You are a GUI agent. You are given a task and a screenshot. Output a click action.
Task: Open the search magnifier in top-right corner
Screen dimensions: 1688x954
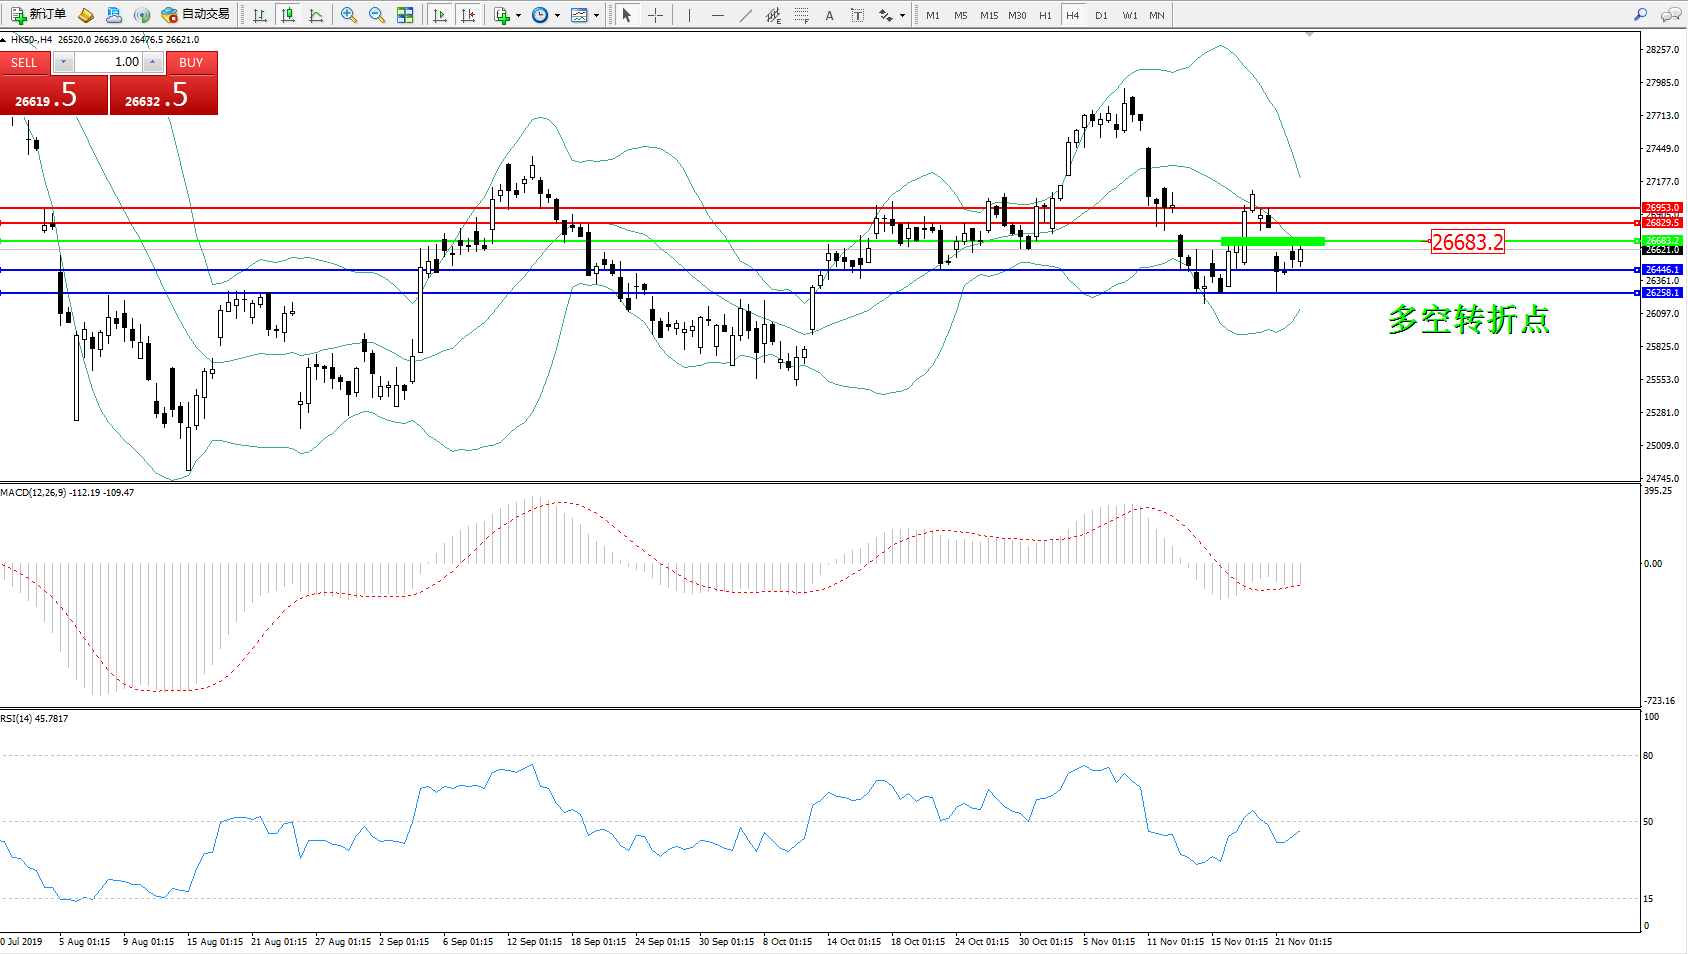[x=1640, y=15]
